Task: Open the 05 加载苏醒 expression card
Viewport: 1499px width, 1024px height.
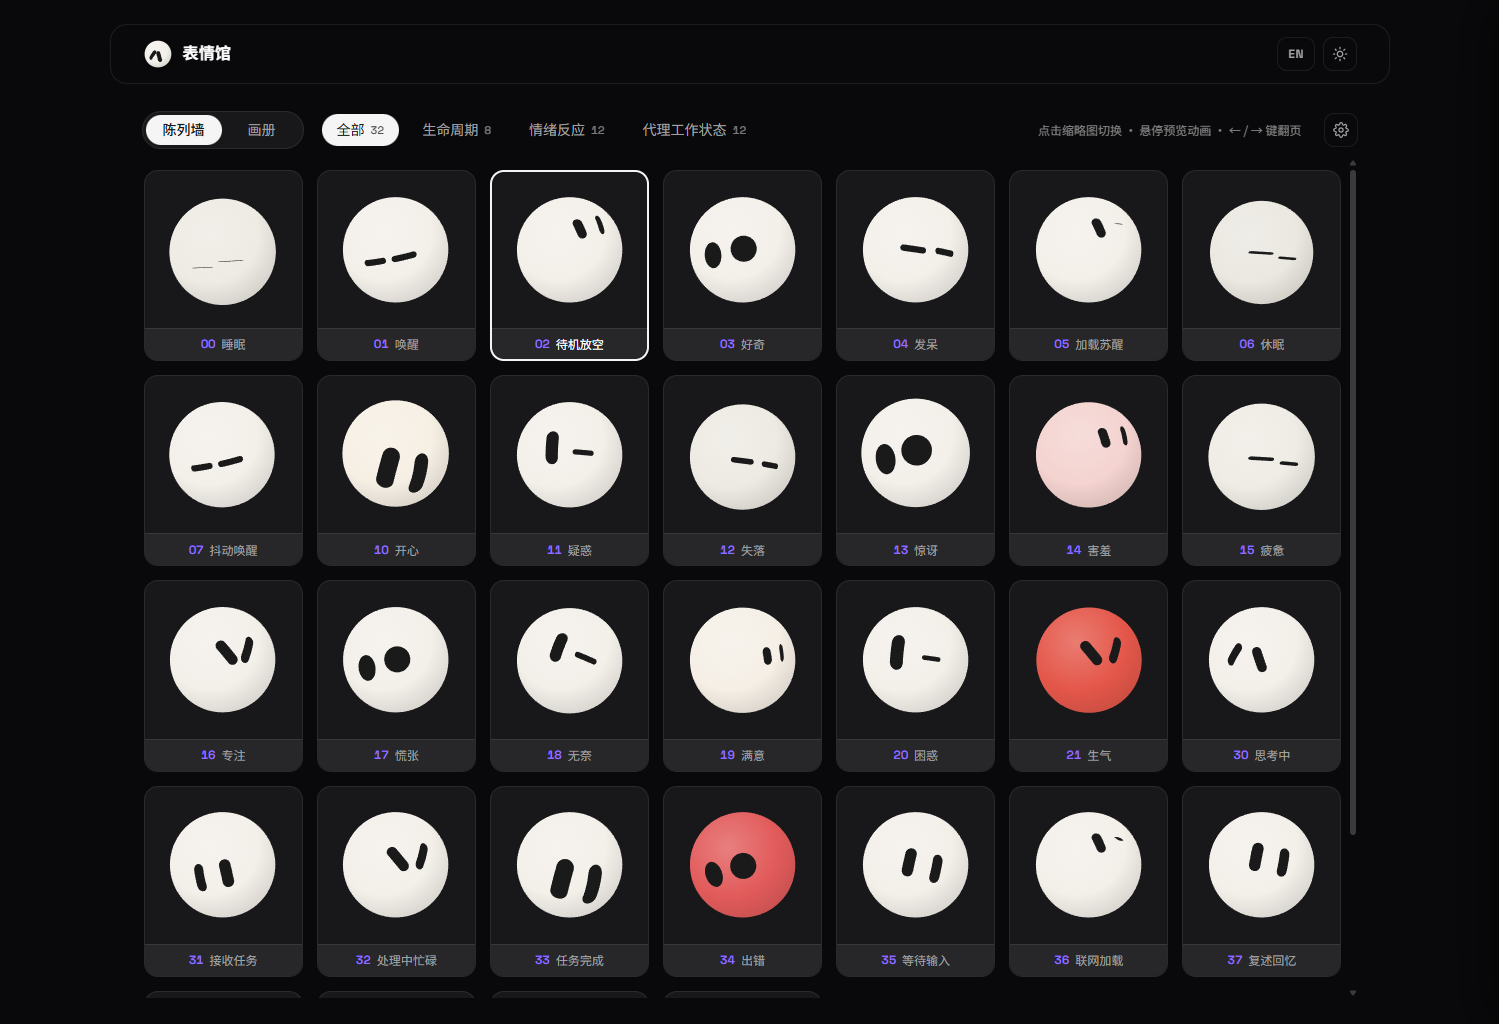Action: (1088, 265)
